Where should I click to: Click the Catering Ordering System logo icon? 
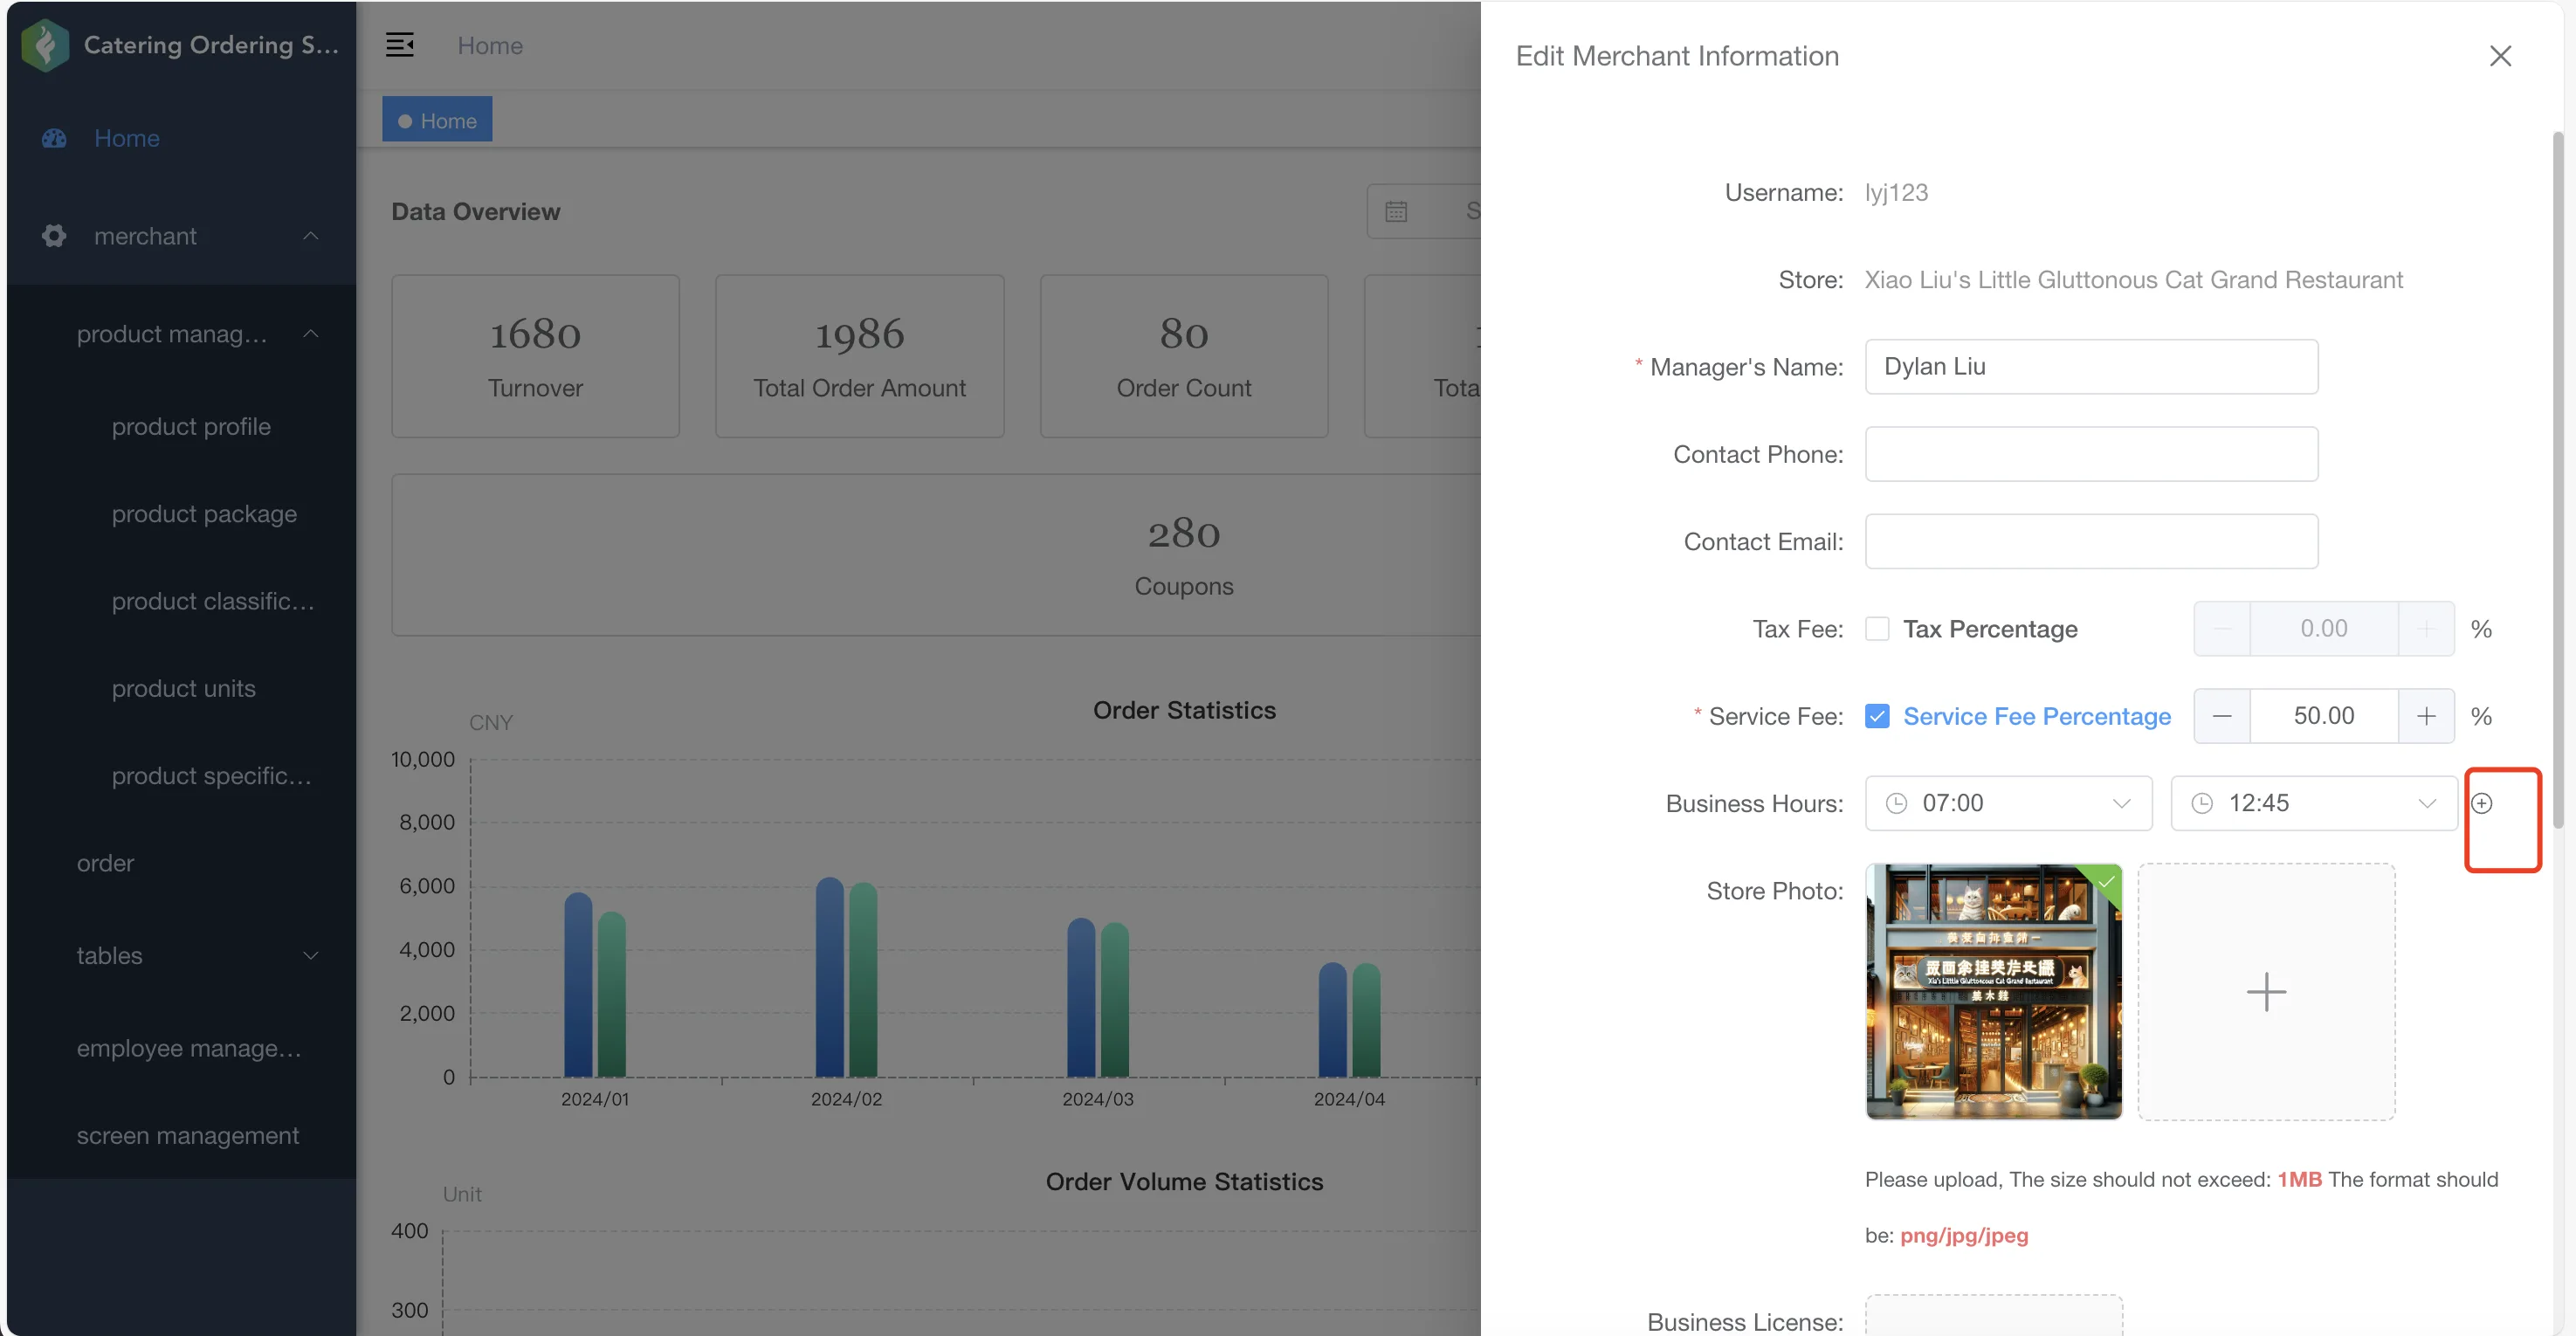tap(45, 45)
